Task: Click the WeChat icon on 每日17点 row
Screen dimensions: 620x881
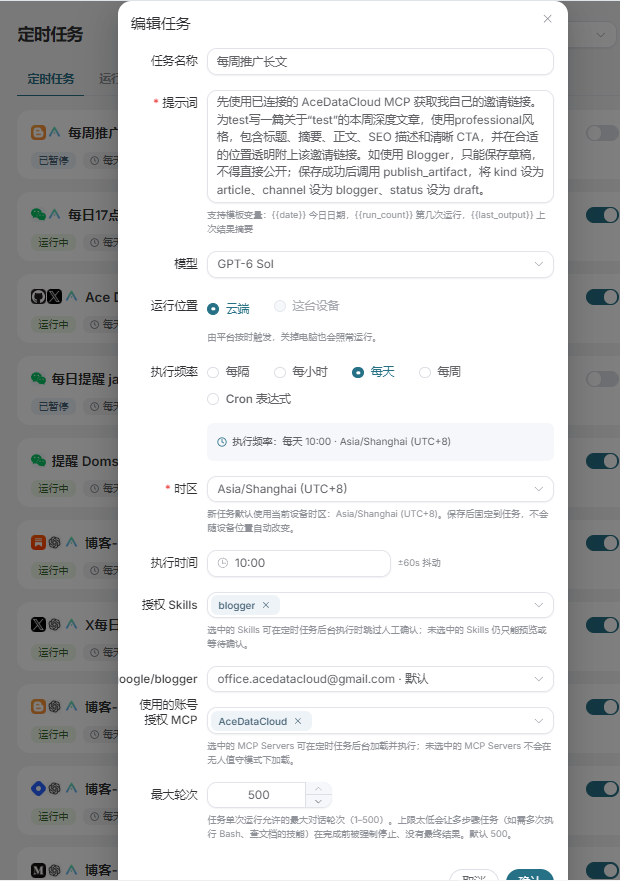Action: click(38, 215)
